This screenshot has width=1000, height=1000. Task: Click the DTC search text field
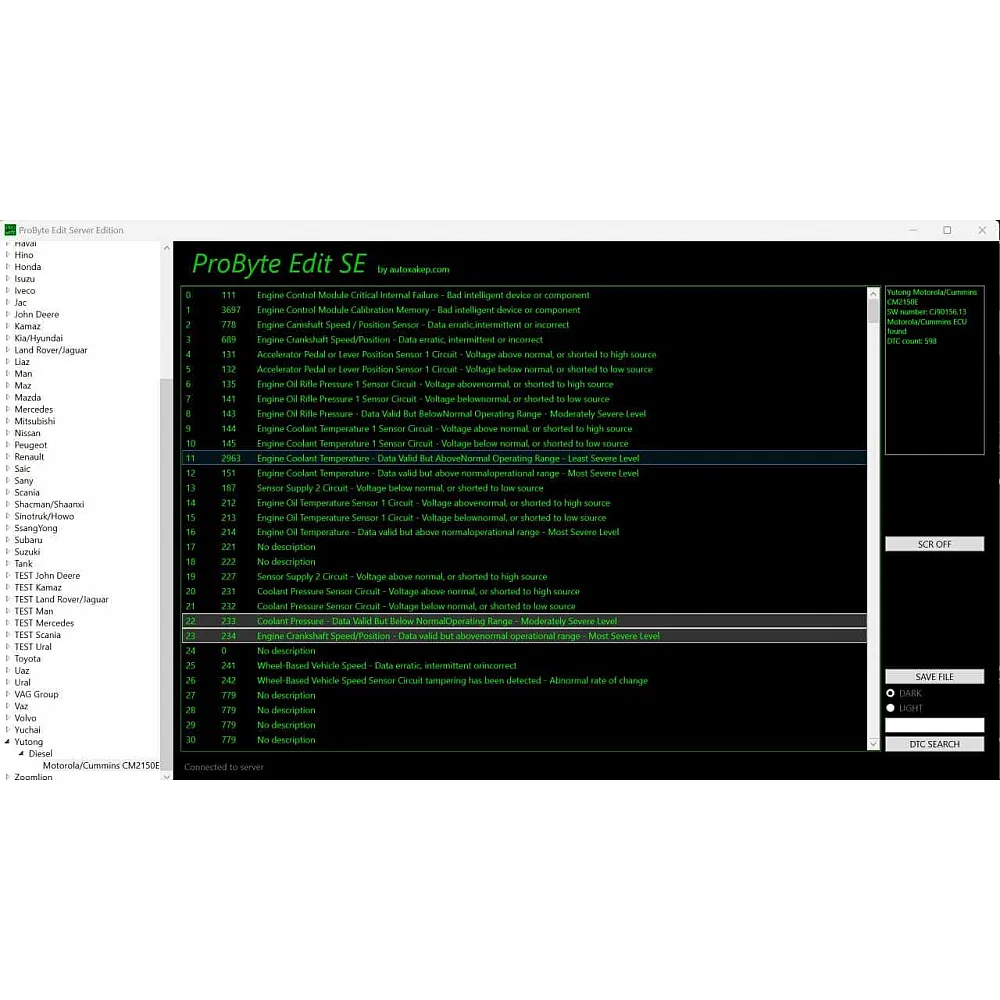[934, 725]
